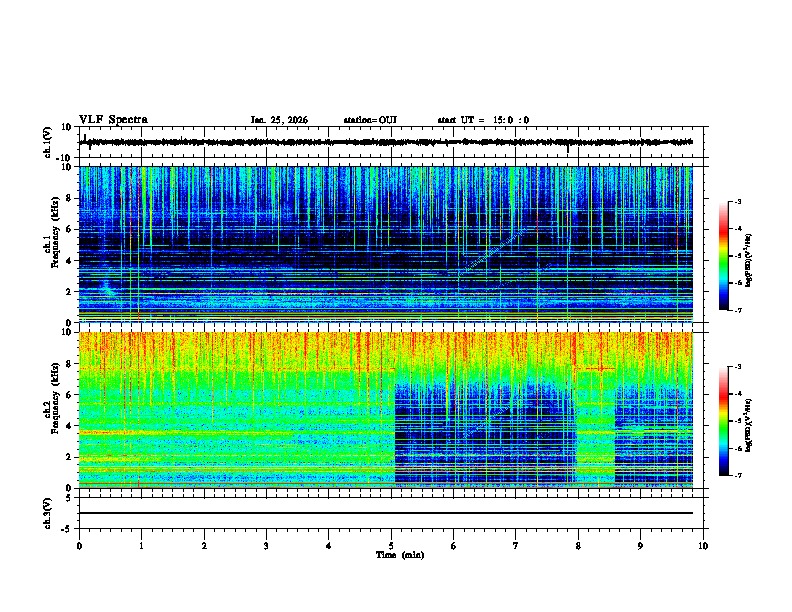The image size is (792, 612).
Task: Click the "start UT = 15:0 :0" label
Action: coord(483,120)
